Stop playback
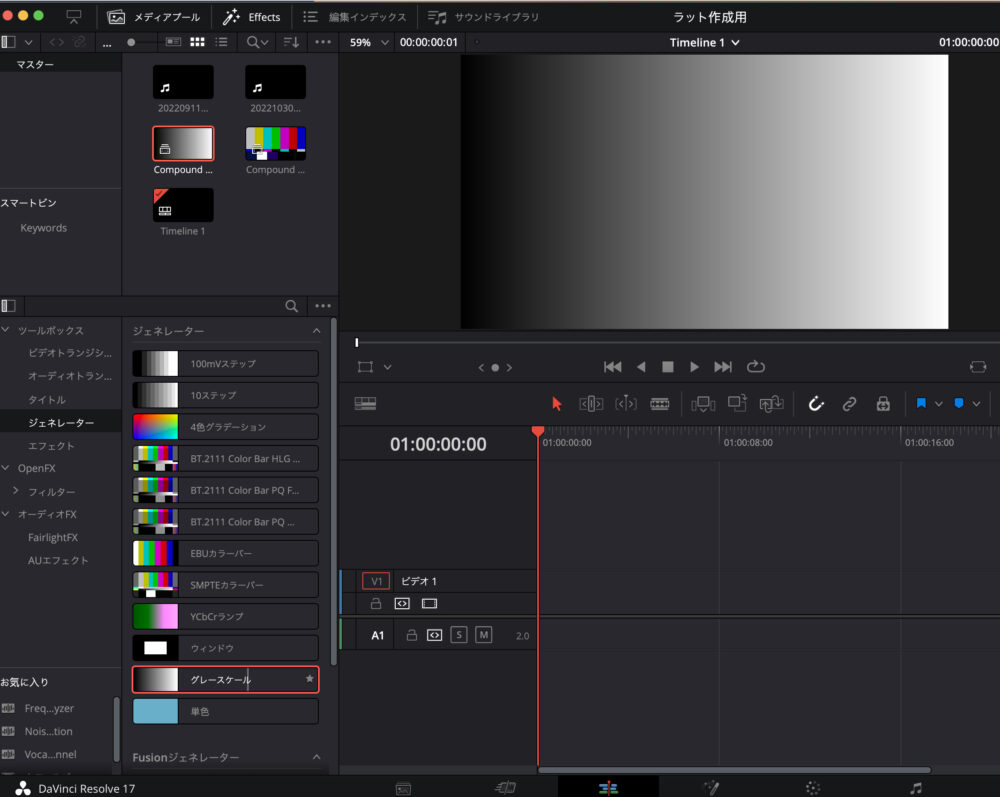The width and height of the screenshot is (1000, 797). [668, 367]
